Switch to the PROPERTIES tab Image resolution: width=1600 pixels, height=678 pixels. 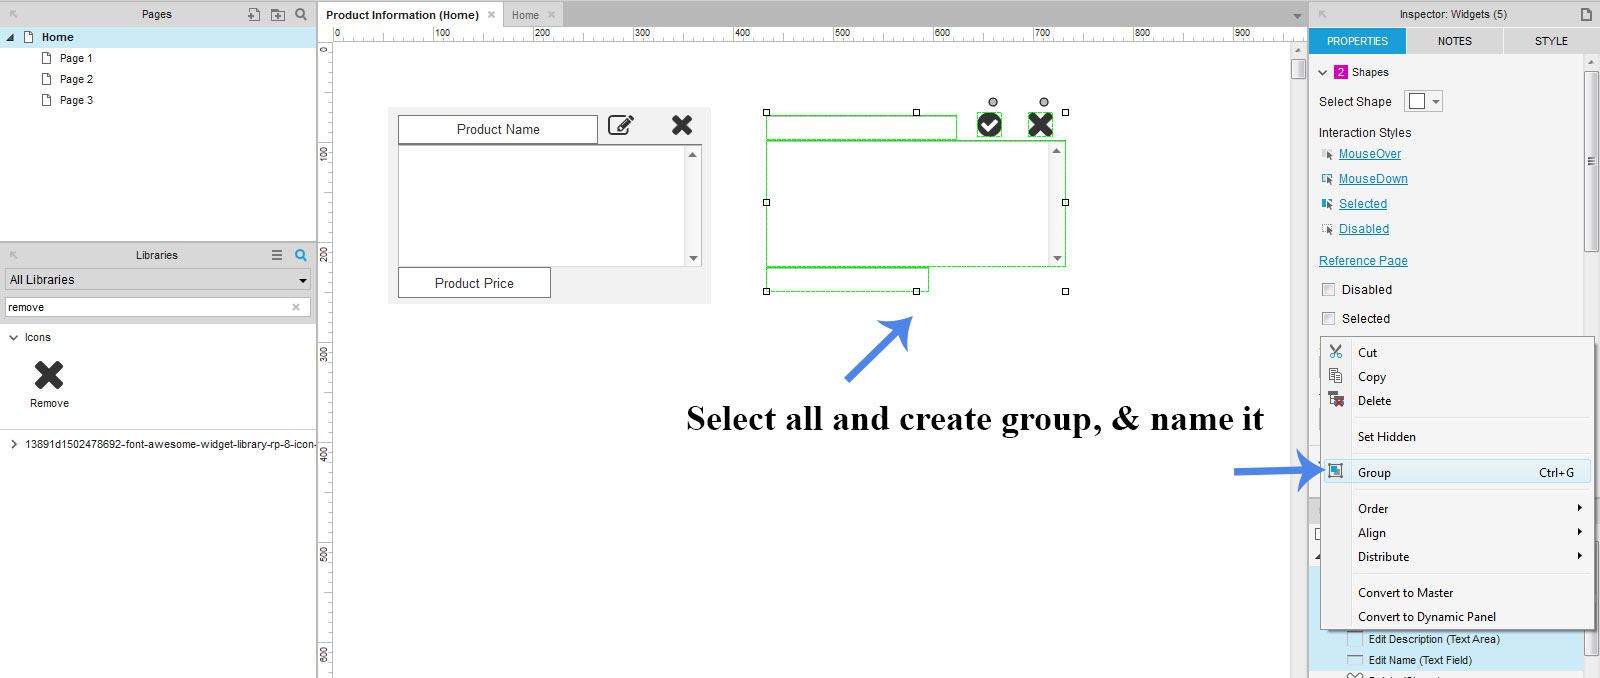(1357, 41)
